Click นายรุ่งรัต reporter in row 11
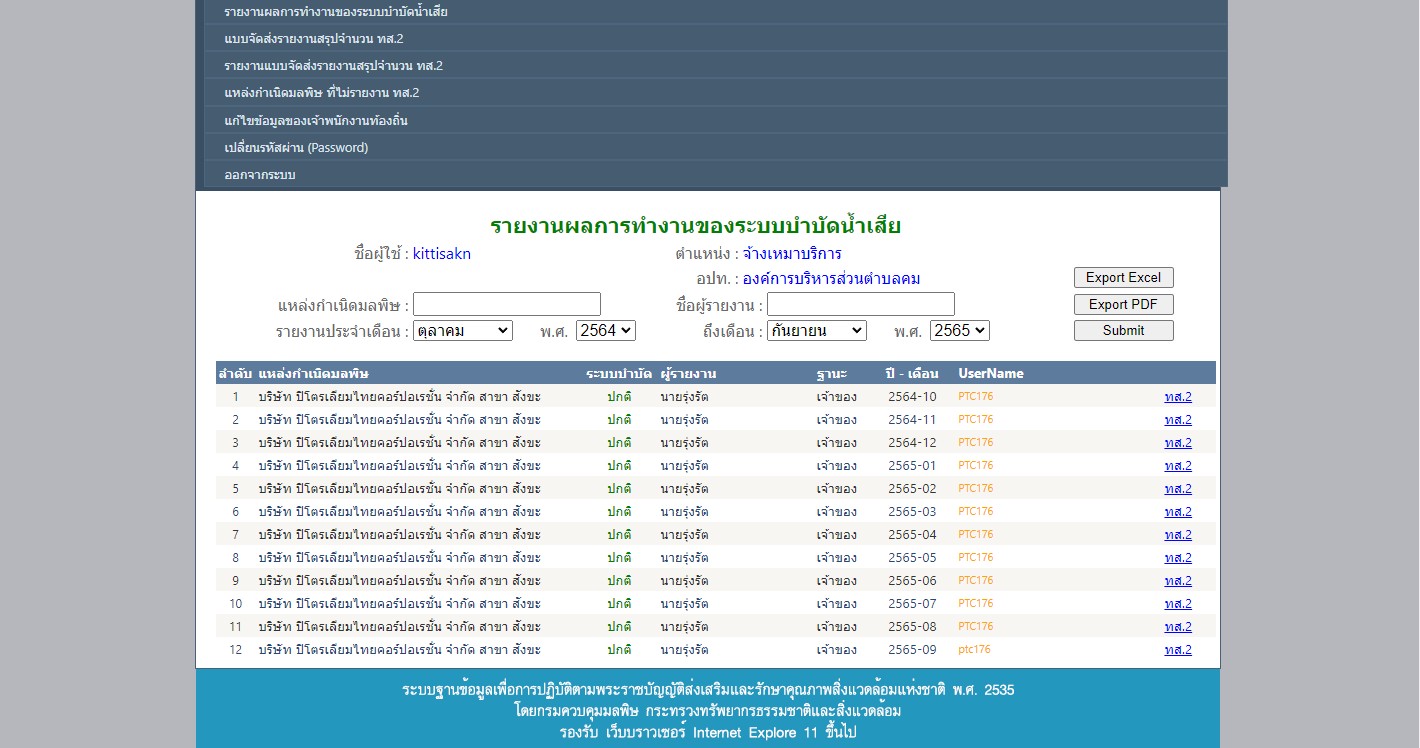The image size is (1420, 748). click(x=684, y=626)
